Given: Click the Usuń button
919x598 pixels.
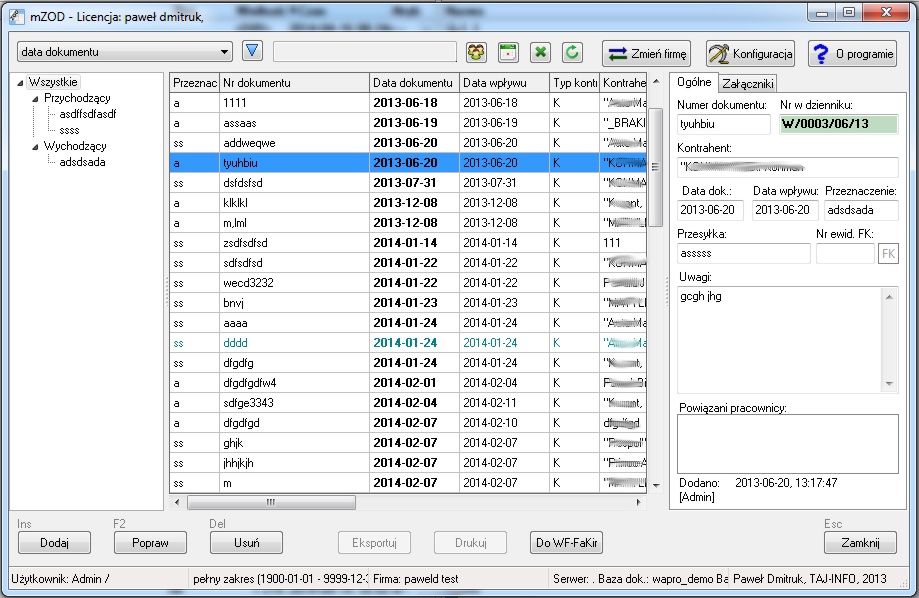Looking at the screenshot, I should click(x=246, y=543).
